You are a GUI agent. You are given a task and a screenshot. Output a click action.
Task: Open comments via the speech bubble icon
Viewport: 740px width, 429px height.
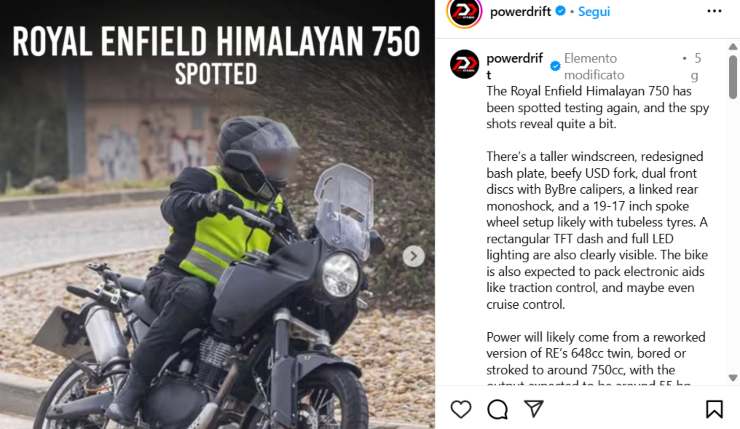pos(497,409)
